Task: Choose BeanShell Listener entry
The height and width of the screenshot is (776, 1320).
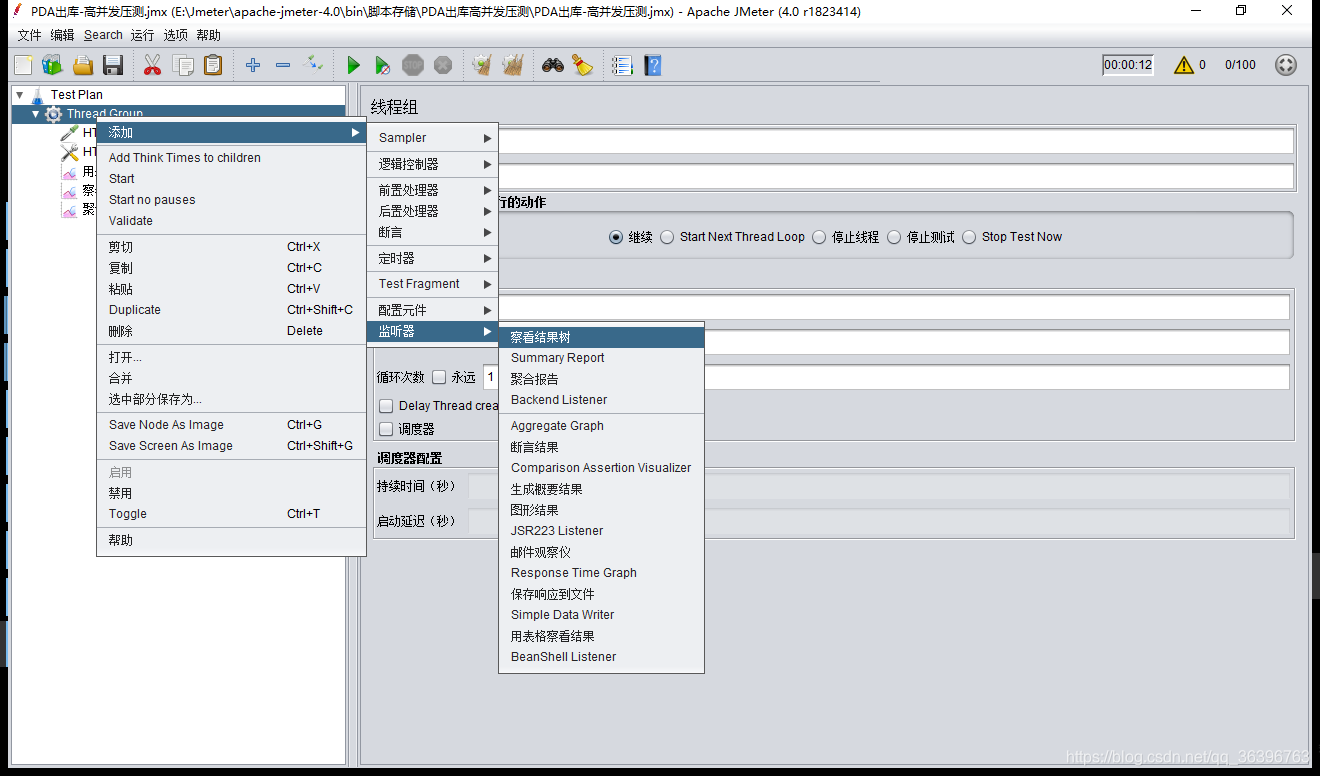Action: click(x=601, y=657)
